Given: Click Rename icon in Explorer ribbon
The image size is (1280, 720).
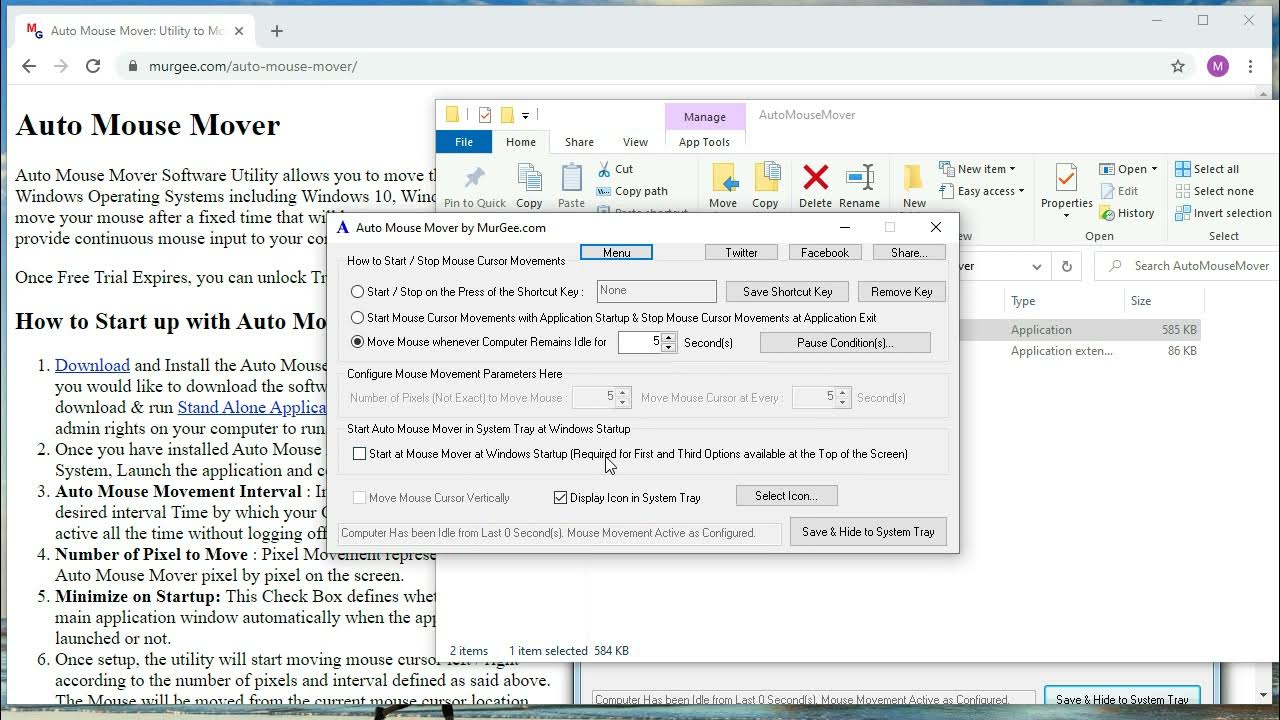Looking at the screenshot, I should (860, 177).
